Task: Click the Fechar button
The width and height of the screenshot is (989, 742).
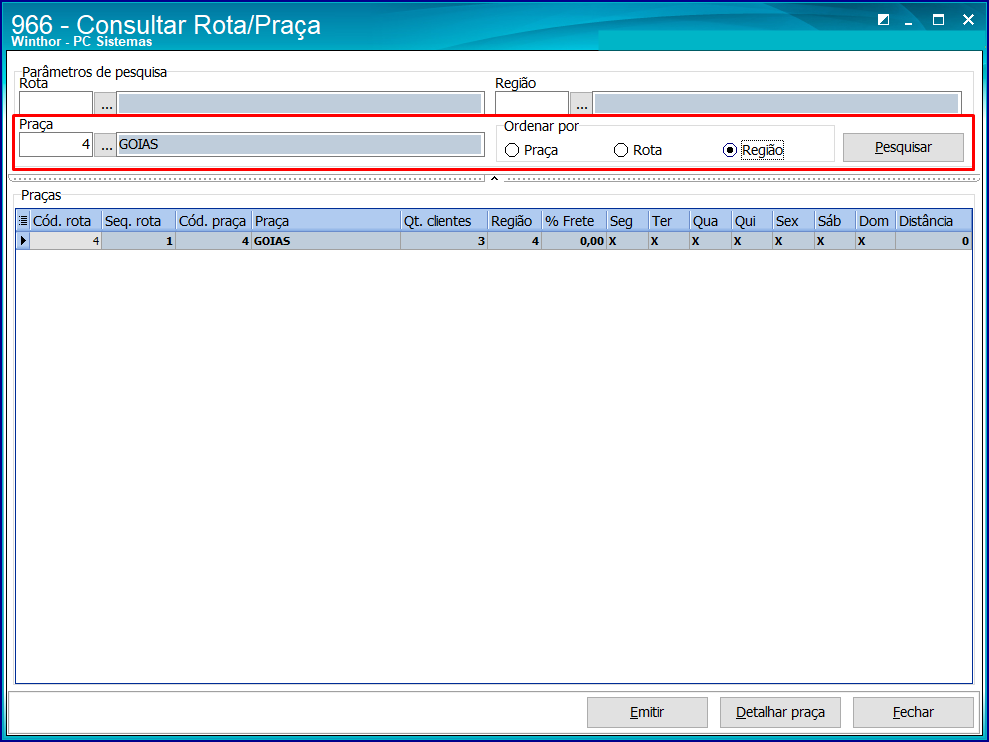Action: coord(913,712)
